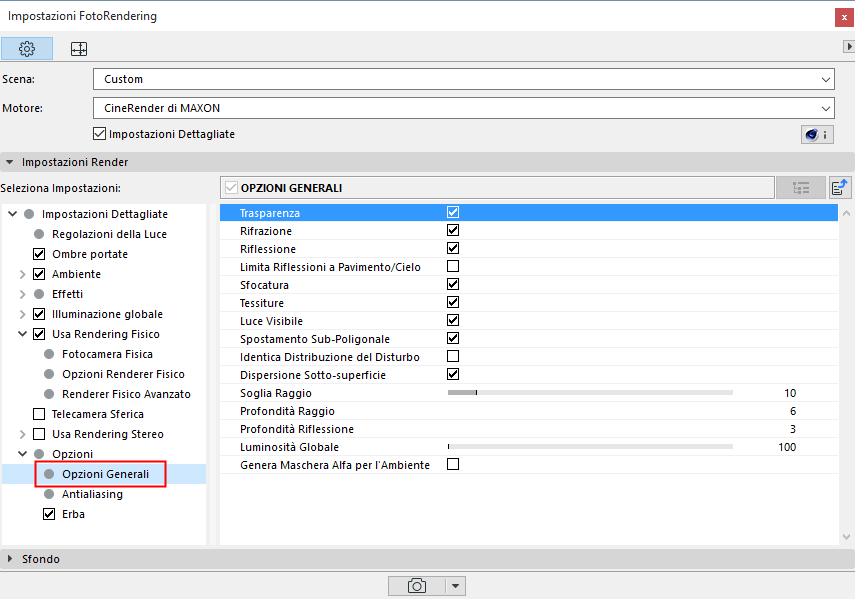Uncheck Dispersione Sotto-superficie option
855x599 pixels.
(453, 374)
